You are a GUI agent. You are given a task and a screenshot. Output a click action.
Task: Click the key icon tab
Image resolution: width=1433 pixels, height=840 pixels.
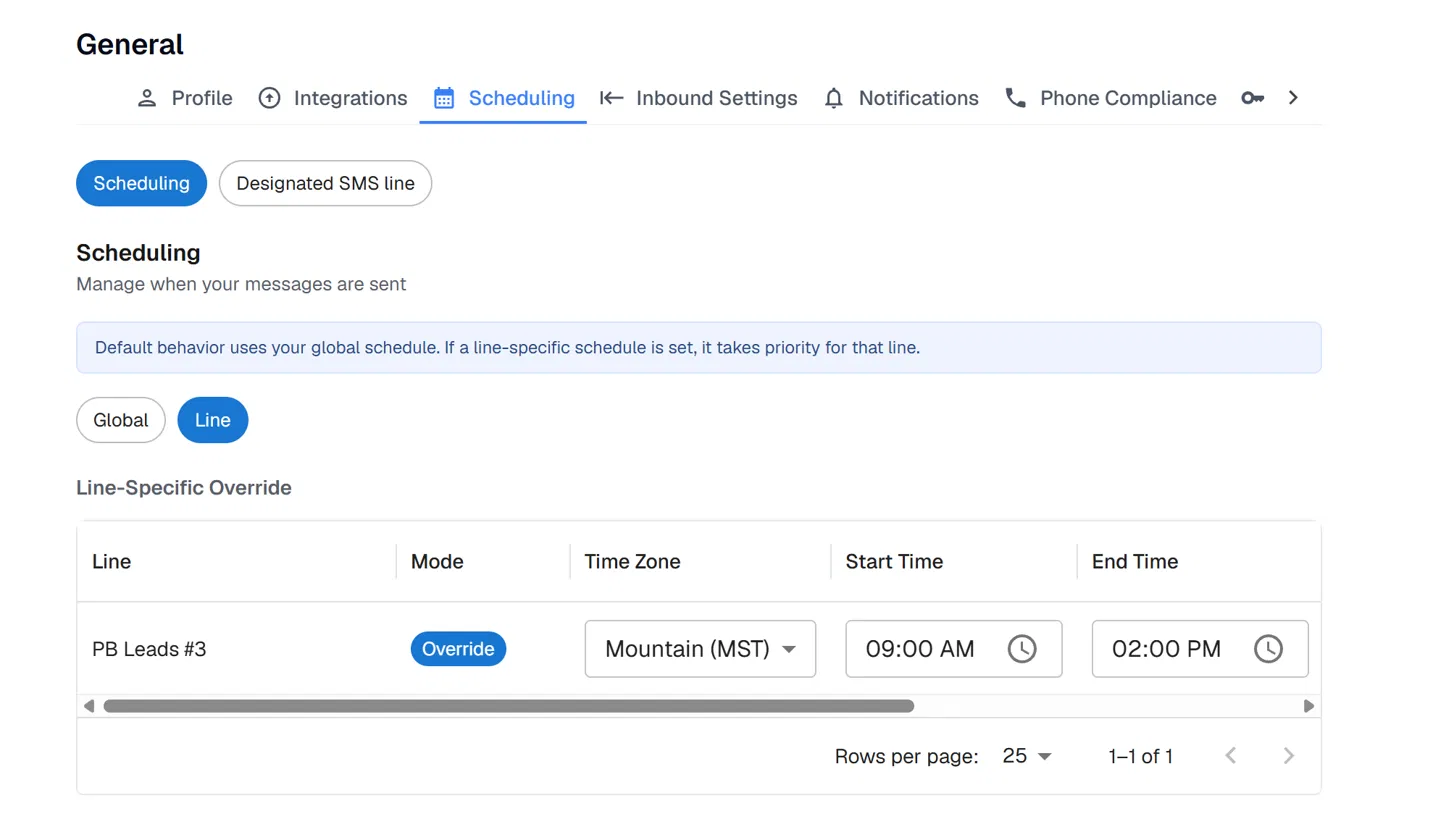1252,98
